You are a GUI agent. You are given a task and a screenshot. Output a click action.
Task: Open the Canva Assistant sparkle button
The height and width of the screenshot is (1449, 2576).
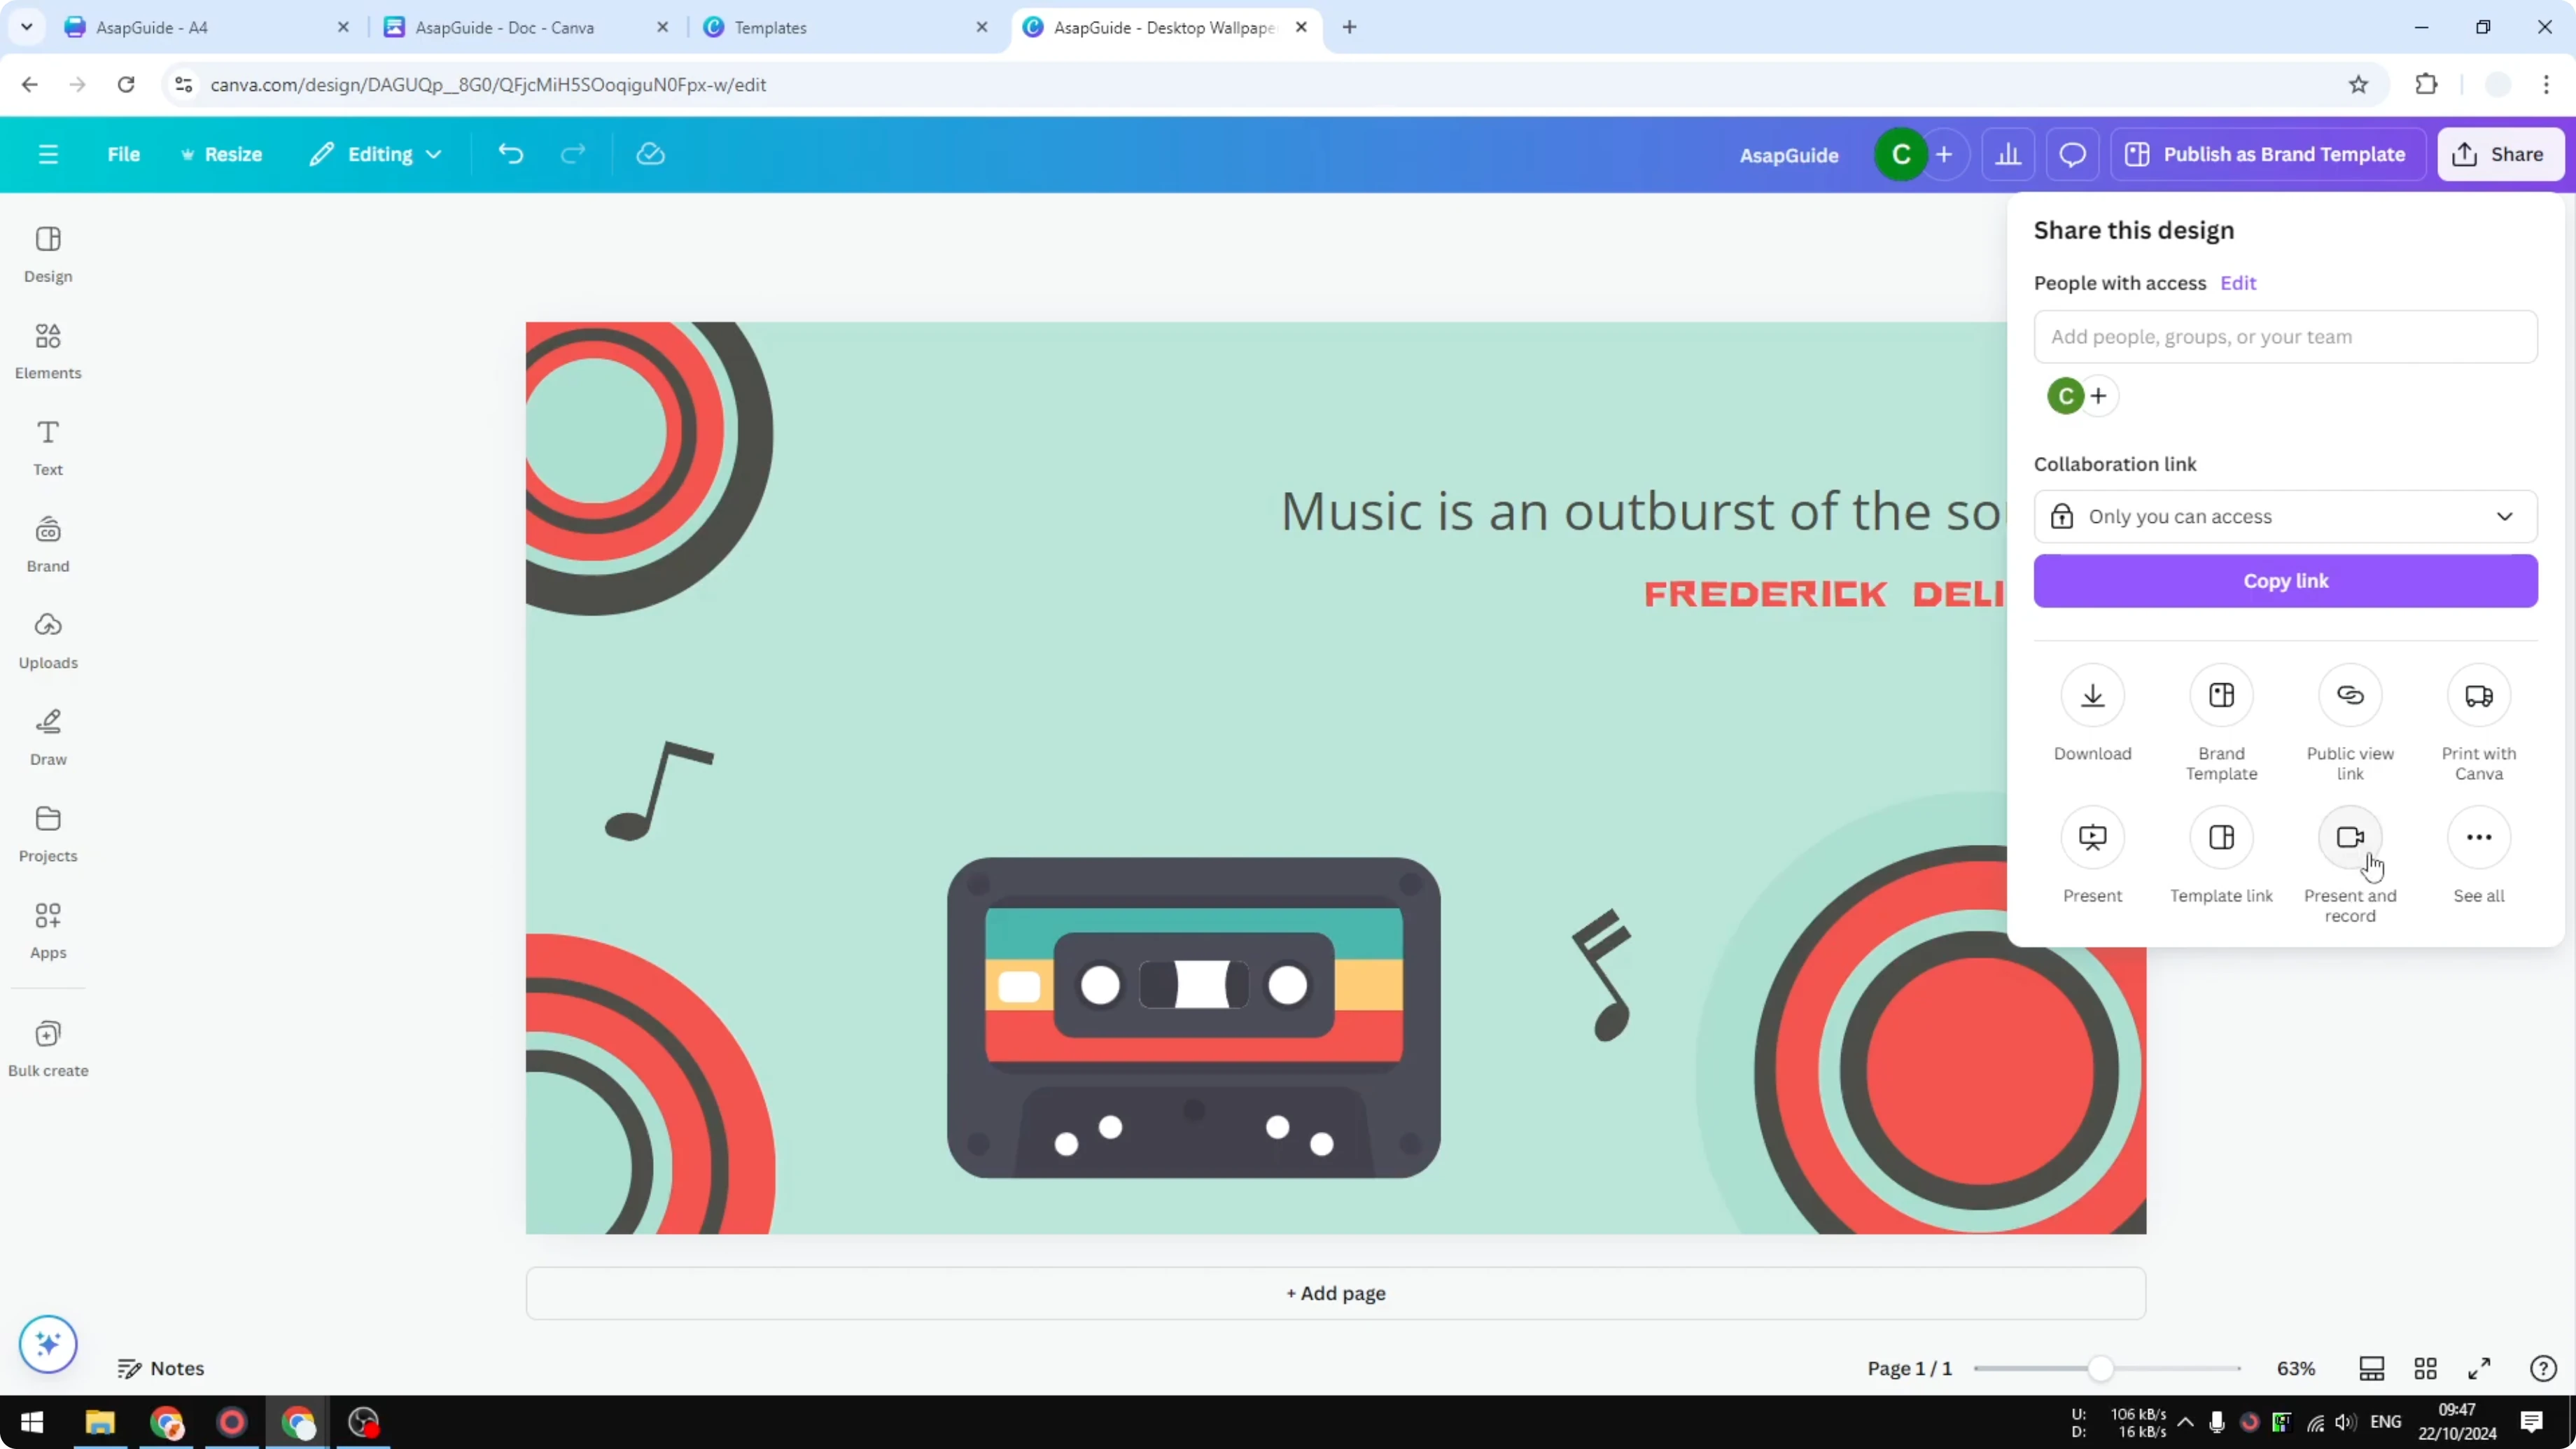tap(47, 1344)
